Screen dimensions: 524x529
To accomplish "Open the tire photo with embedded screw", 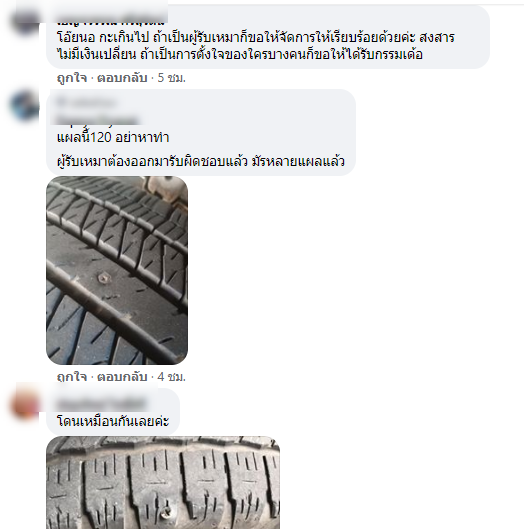I will point(117,270).
